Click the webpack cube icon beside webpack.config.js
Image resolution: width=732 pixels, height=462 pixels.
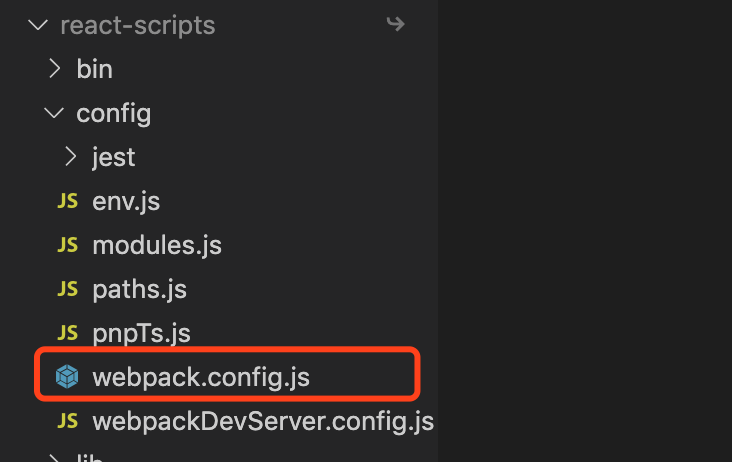point(66,377)
